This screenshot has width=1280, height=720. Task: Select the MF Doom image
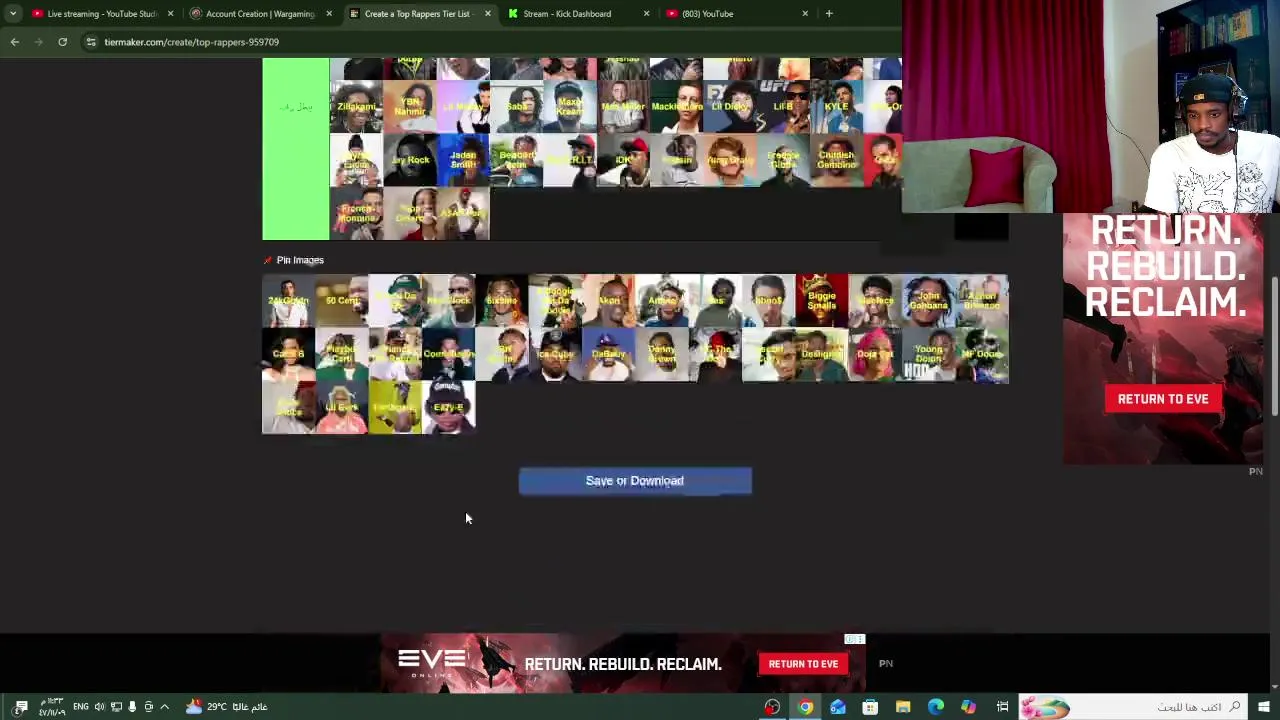click(x=982, y=355)
